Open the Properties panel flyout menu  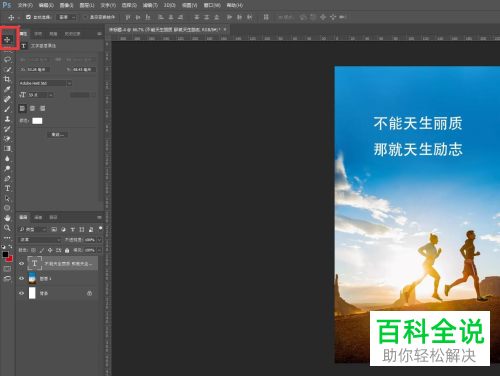click(x=99, y=34)
